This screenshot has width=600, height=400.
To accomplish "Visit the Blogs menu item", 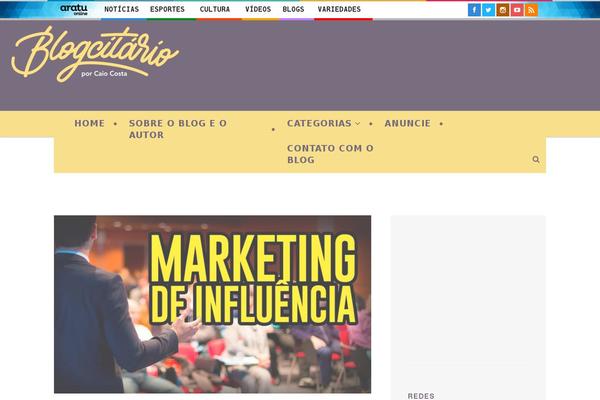I will pos(293,9).
